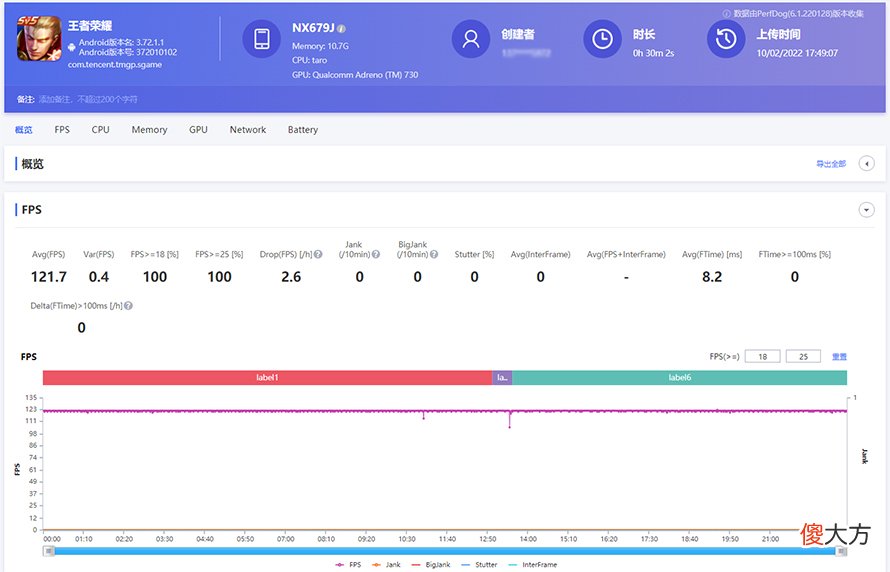Click info icon next to NX679J
This screenshot has height=572, width=890.
pos(341,29)
